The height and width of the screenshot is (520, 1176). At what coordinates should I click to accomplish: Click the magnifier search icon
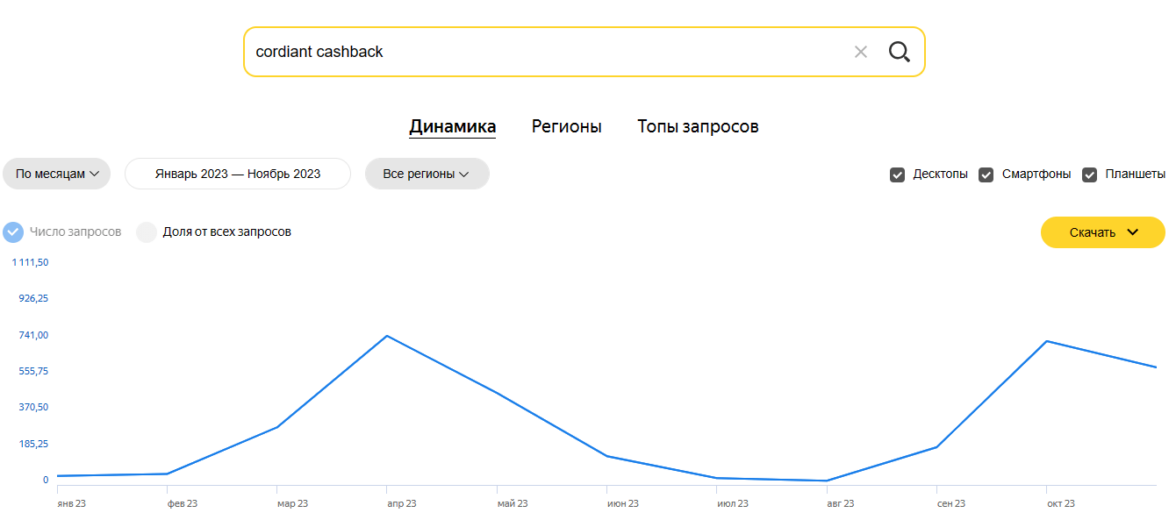coord(899,52)
